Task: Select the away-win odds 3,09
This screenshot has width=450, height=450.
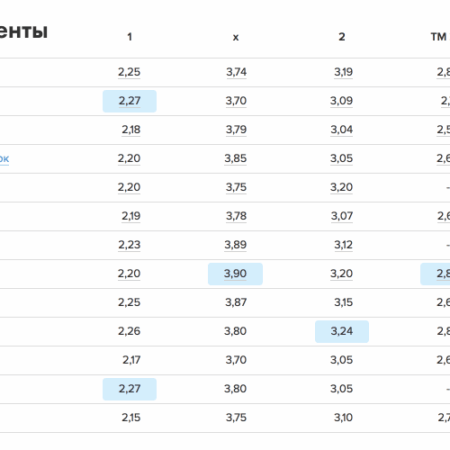Action: 341,101
